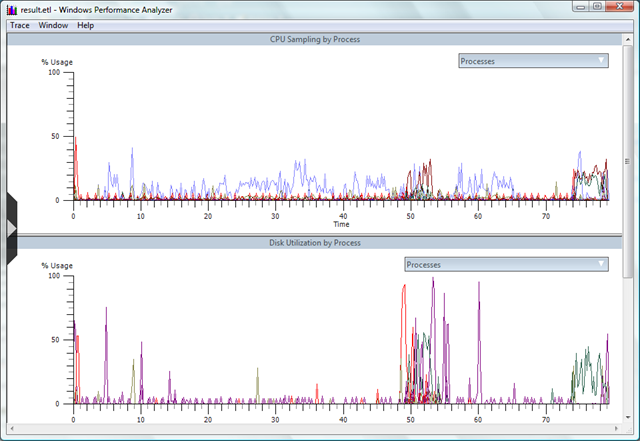Select the CPU Sampling by Process header
The width and height of the screenshot is (640, 441).
tap(315, 39)
